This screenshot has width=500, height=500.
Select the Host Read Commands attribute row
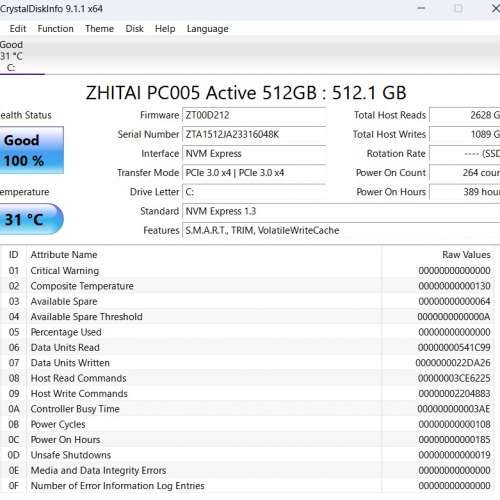pos(247,378)
